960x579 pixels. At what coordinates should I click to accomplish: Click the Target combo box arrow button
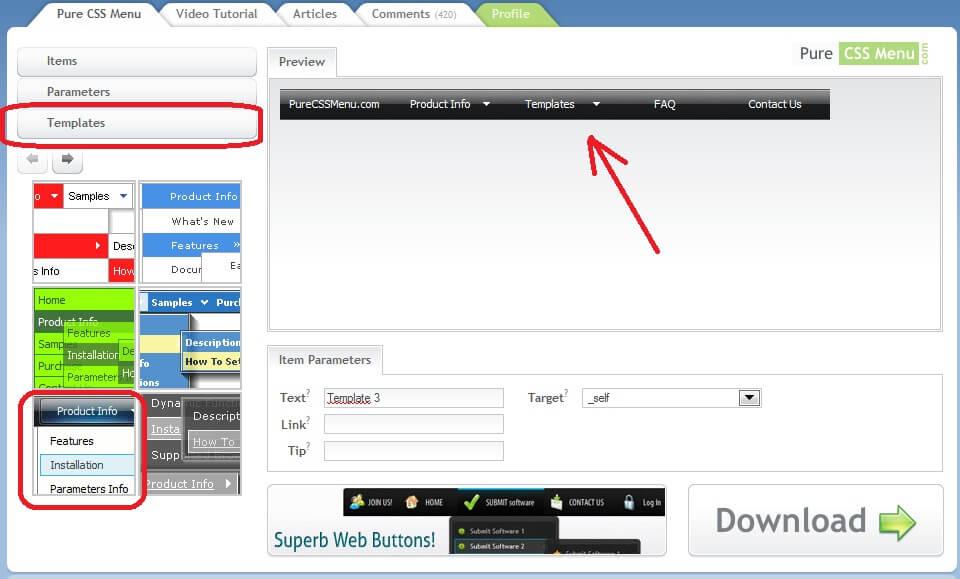[x=749, y=398]
